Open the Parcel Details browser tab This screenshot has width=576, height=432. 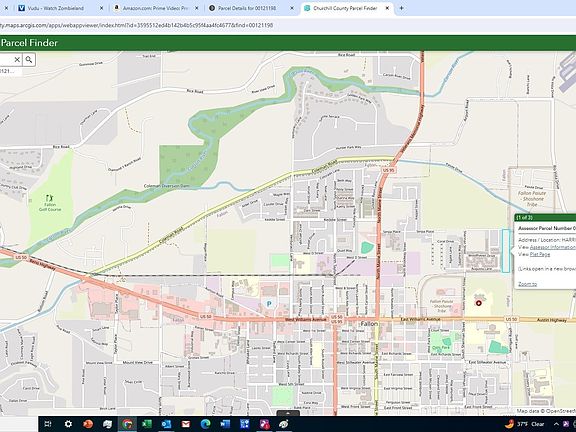247,8
